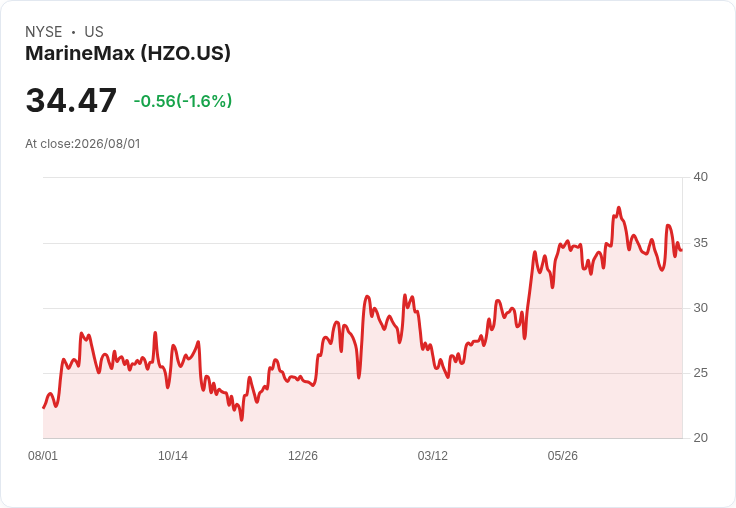Click the 35 price axis label
The image size is (736, 508).
pos(700,243)
